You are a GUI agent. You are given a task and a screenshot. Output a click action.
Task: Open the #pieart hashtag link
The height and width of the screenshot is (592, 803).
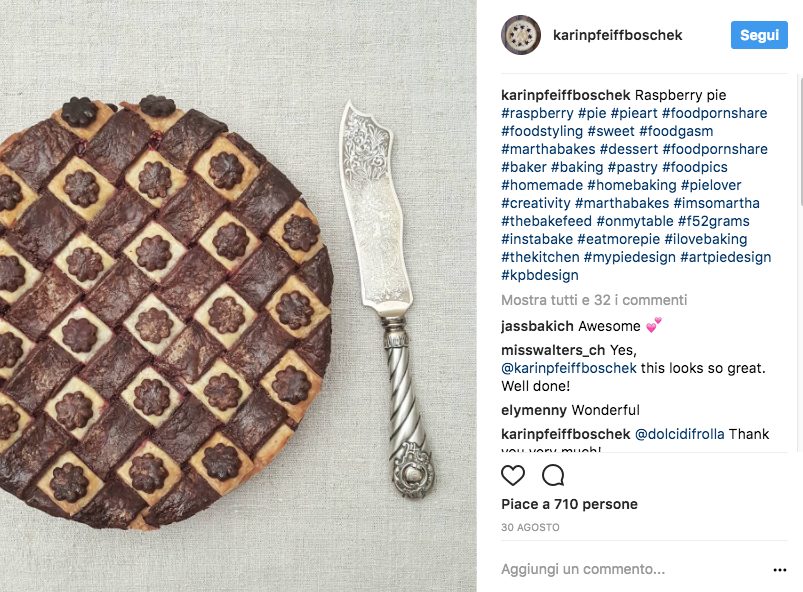pyautogui.click(x=634, y=113)
